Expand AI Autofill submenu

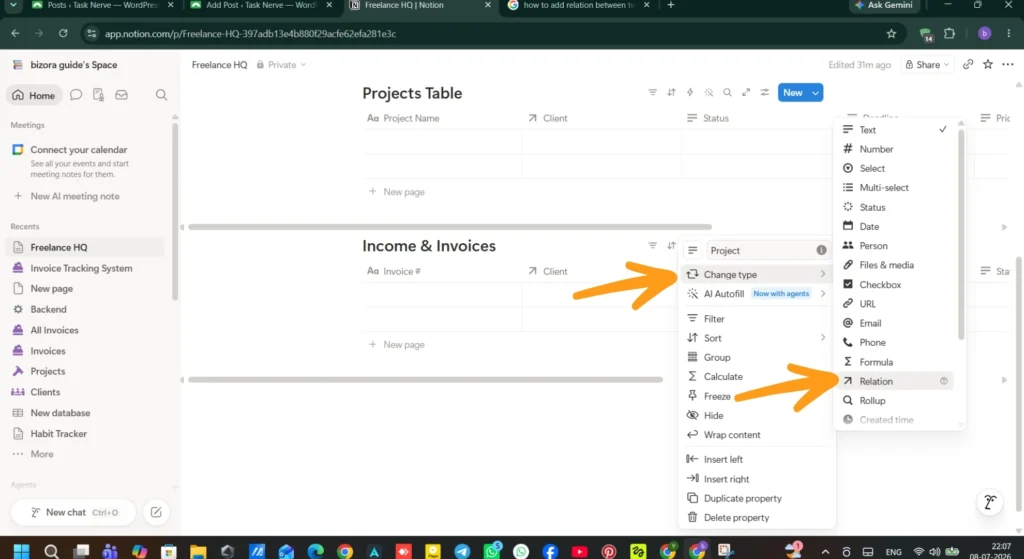[756, 294]
